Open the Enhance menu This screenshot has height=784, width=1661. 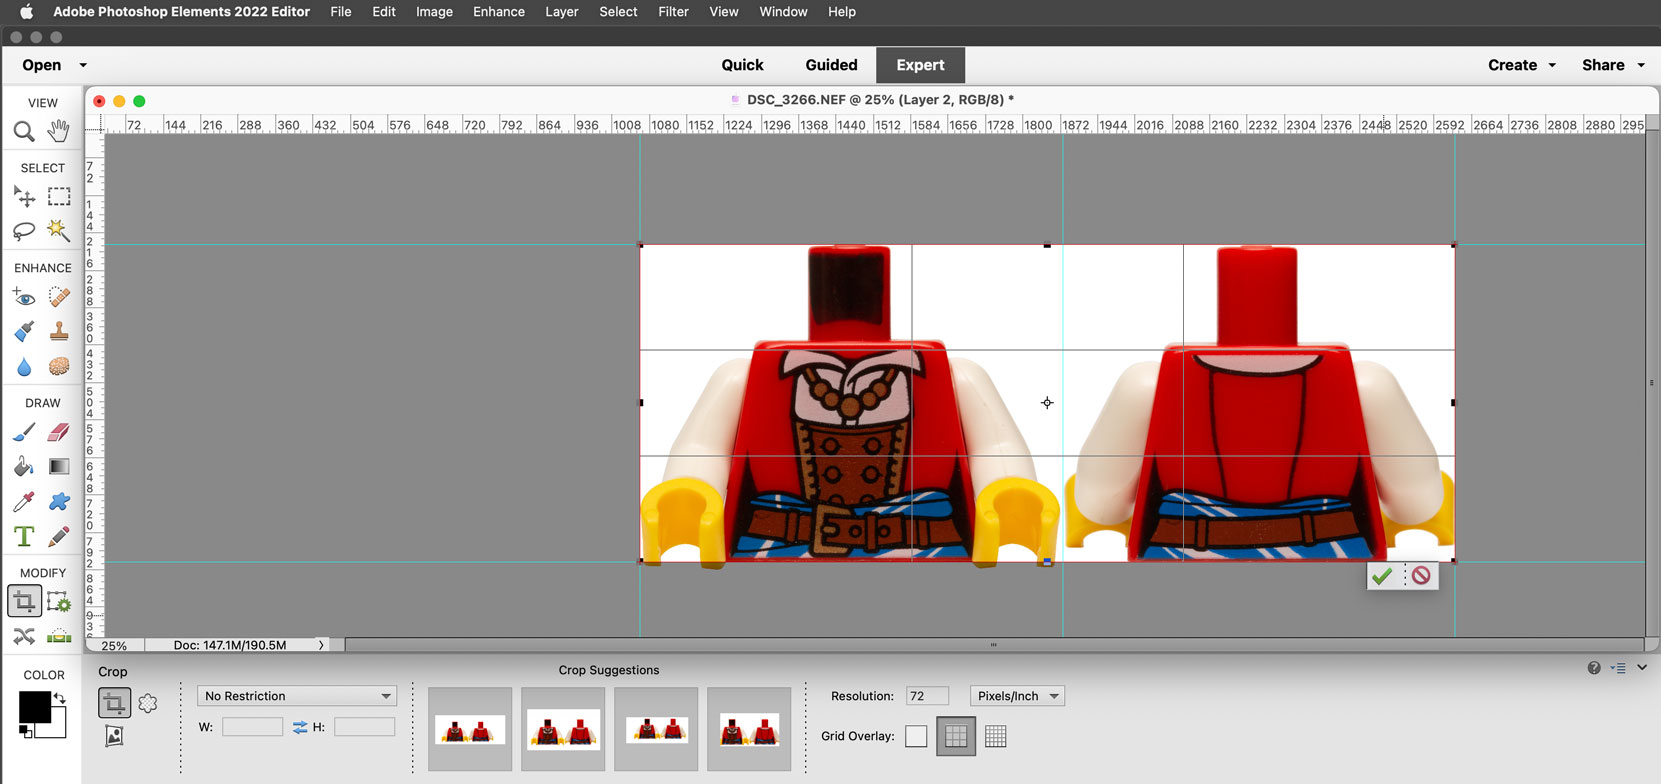[x=499, y=12]
